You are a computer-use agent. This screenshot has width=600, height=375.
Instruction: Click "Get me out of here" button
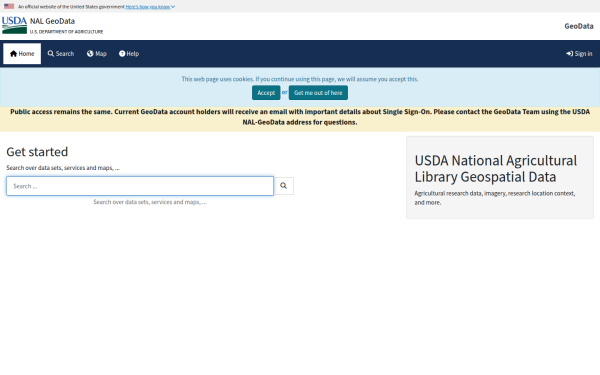tap(318, 93)
